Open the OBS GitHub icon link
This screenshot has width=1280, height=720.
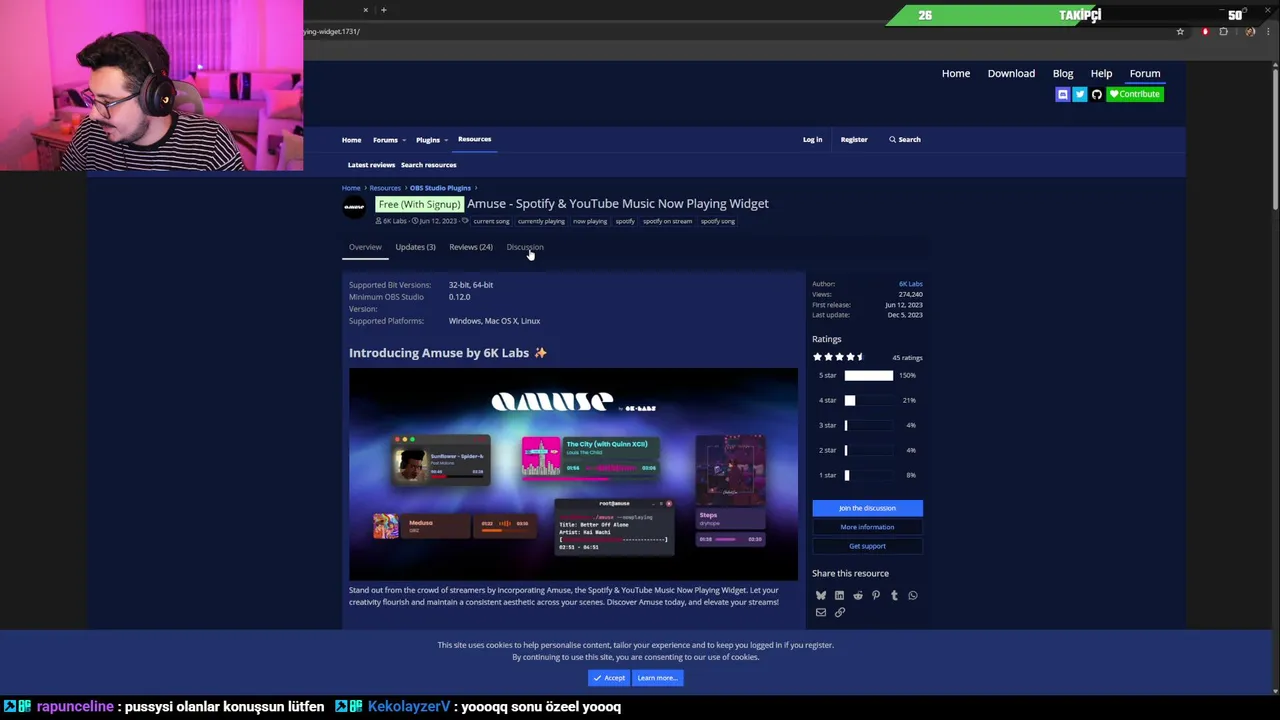pyautogui.click(x=1096, y=94)
